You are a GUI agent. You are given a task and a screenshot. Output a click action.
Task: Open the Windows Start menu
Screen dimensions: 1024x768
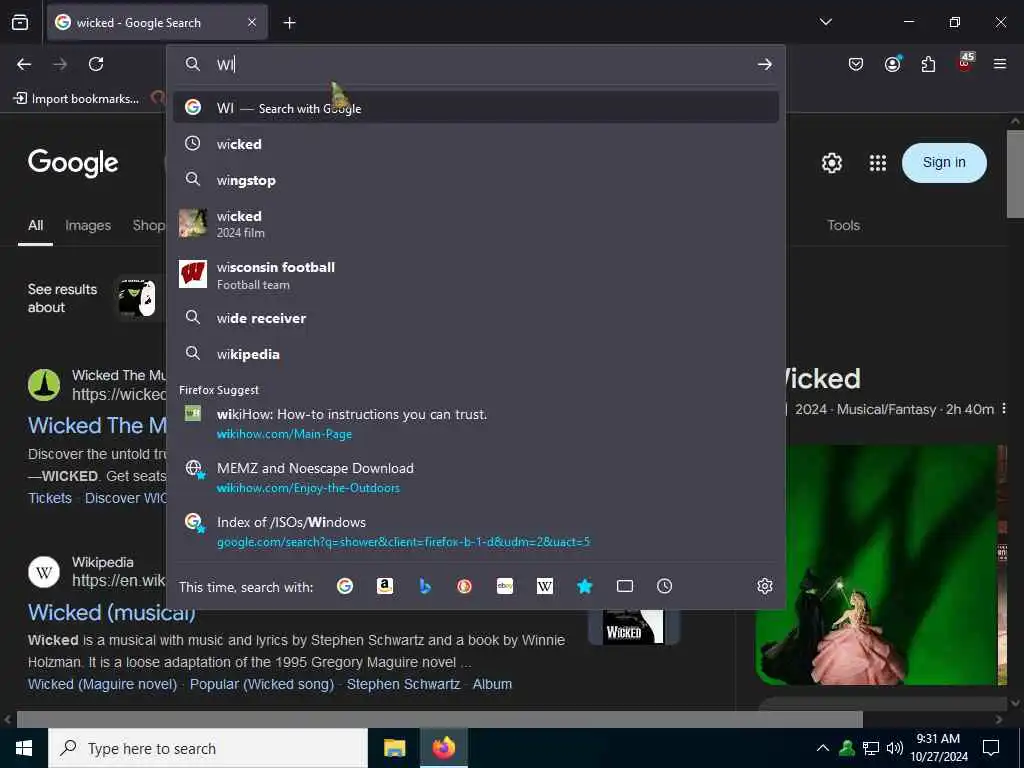24,748
